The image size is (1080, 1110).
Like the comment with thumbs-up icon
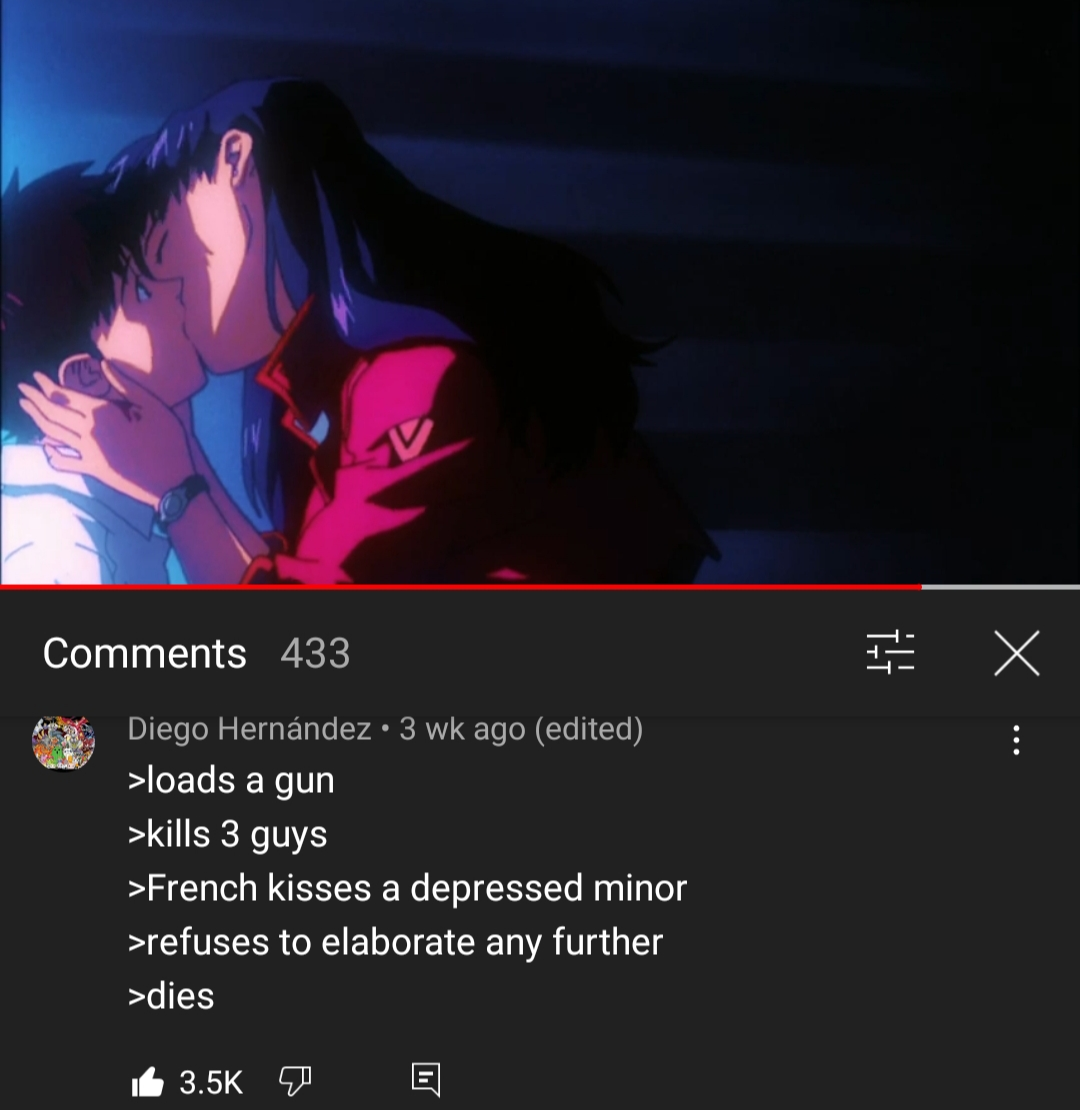[147, 1082]
